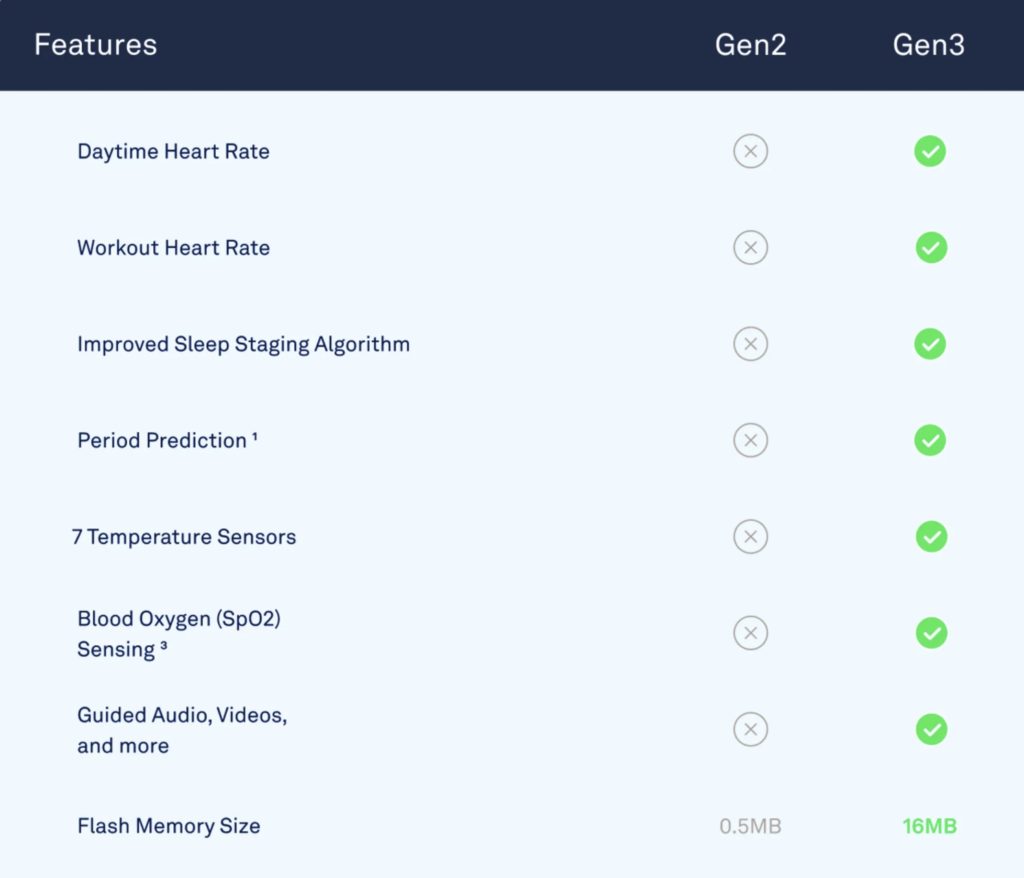Click the Gen2 X icon for 7 Temperature Sensors
Viewport: 1024px width, 878px height.
[x=750, y=537]
